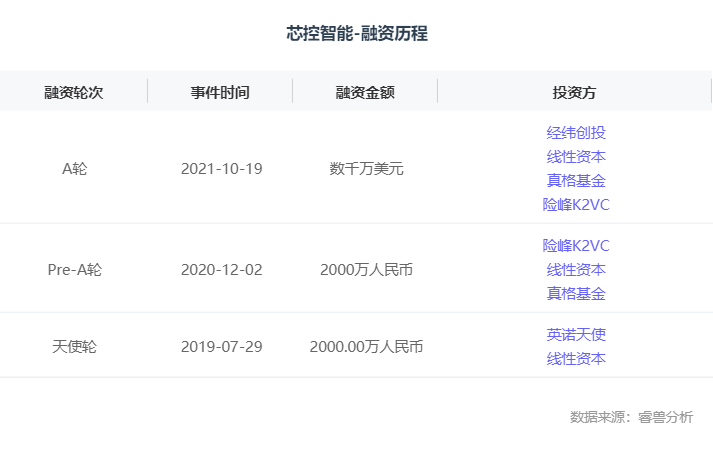Click the Pre-A轮 round cell
This screenshot has width=713, height=454.
click(75, 270)
